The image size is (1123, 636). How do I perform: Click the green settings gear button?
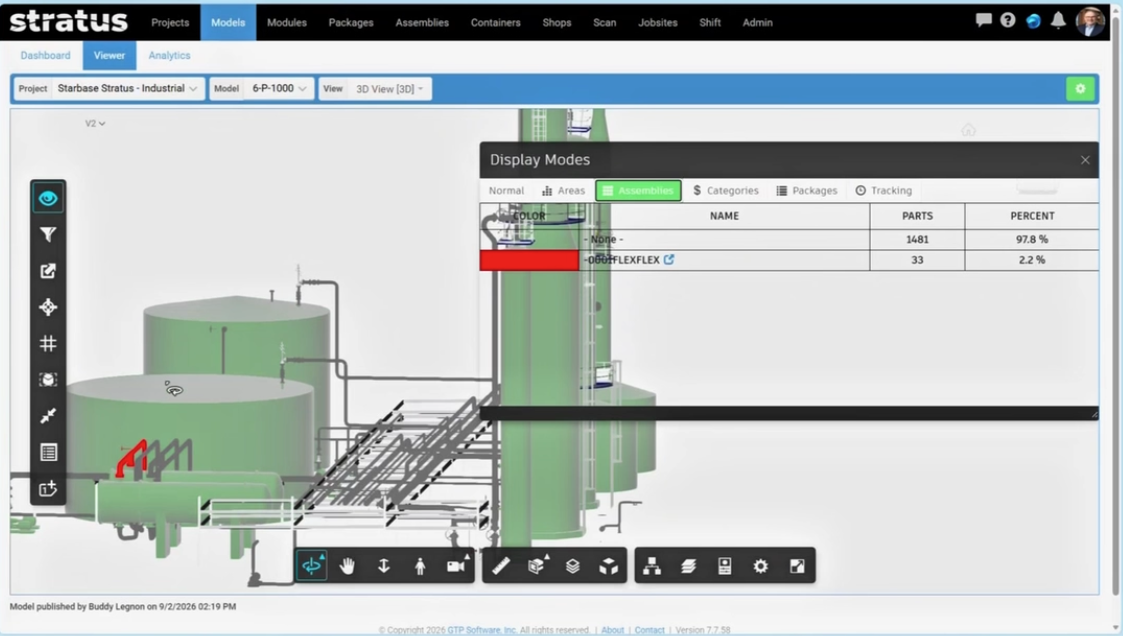1080,88
